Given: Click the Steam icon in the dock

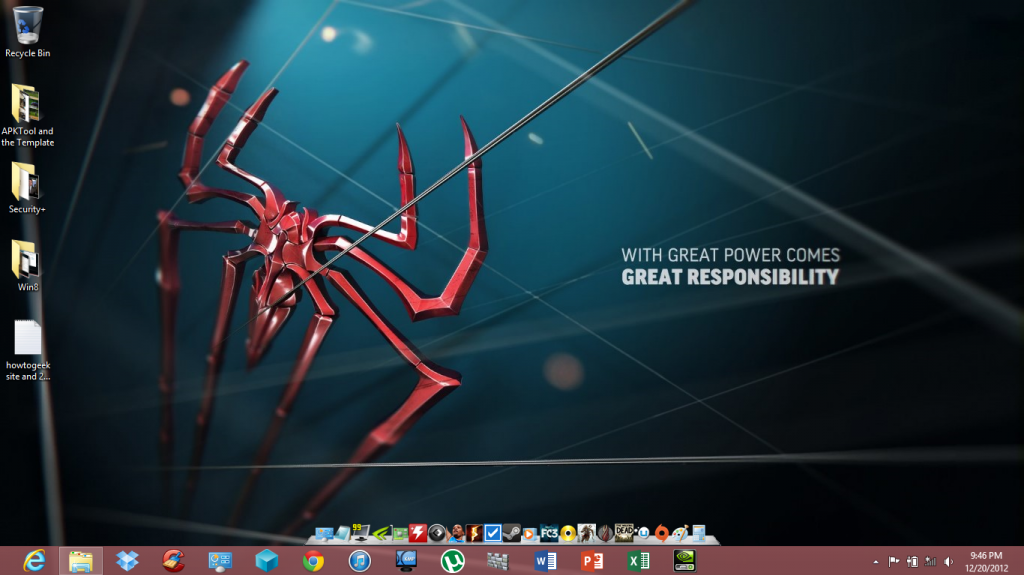Looking at the screenshot, I should (511, 534).
